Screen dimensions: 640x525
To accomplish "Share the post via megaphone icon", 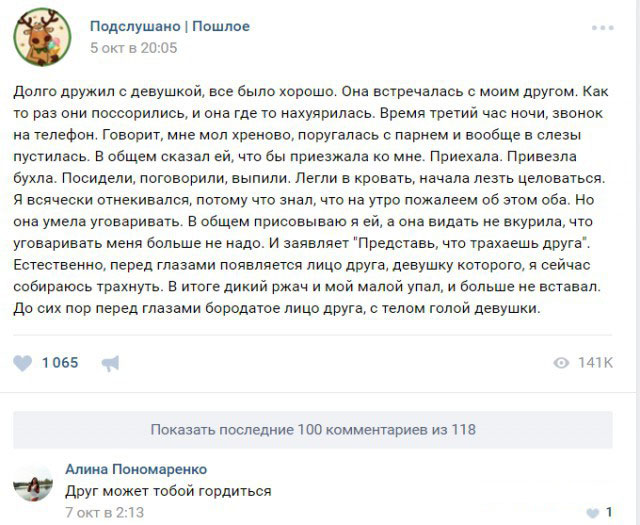I will click(x=111, y=363).
